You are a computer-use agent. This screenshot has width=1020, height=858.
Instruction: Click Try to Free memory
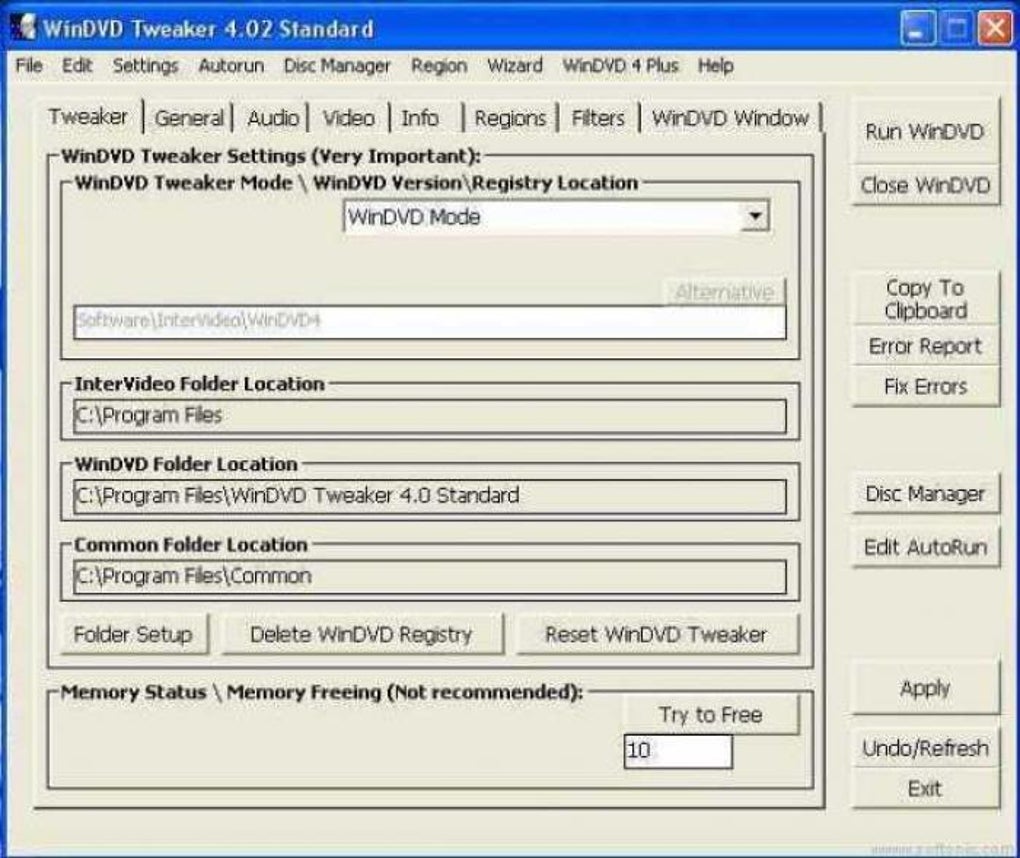tap(710, 715)
